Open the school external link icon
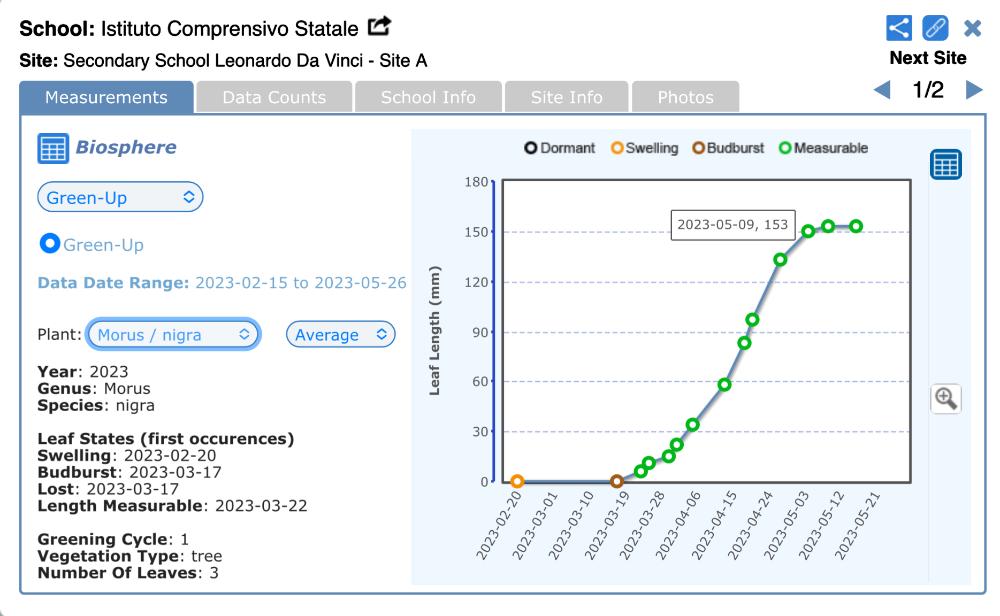The width and height of the screenshot is (1000, 616). click(x=380, y=25)
